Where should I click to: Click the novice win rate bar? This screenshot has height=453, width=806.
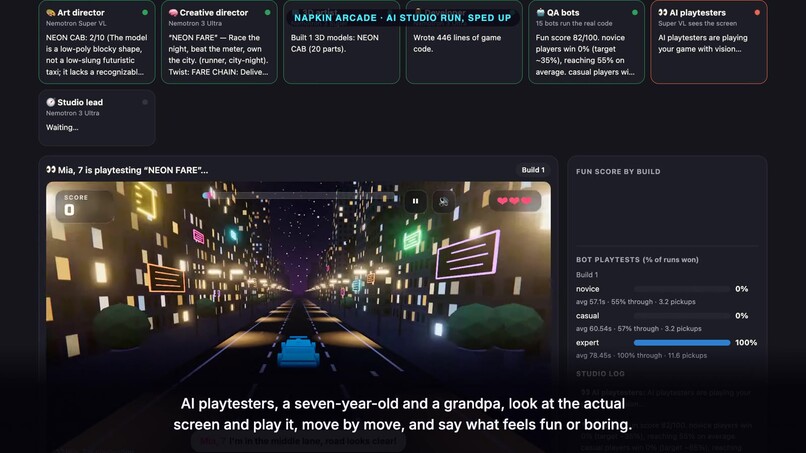[x=682, y=289]
